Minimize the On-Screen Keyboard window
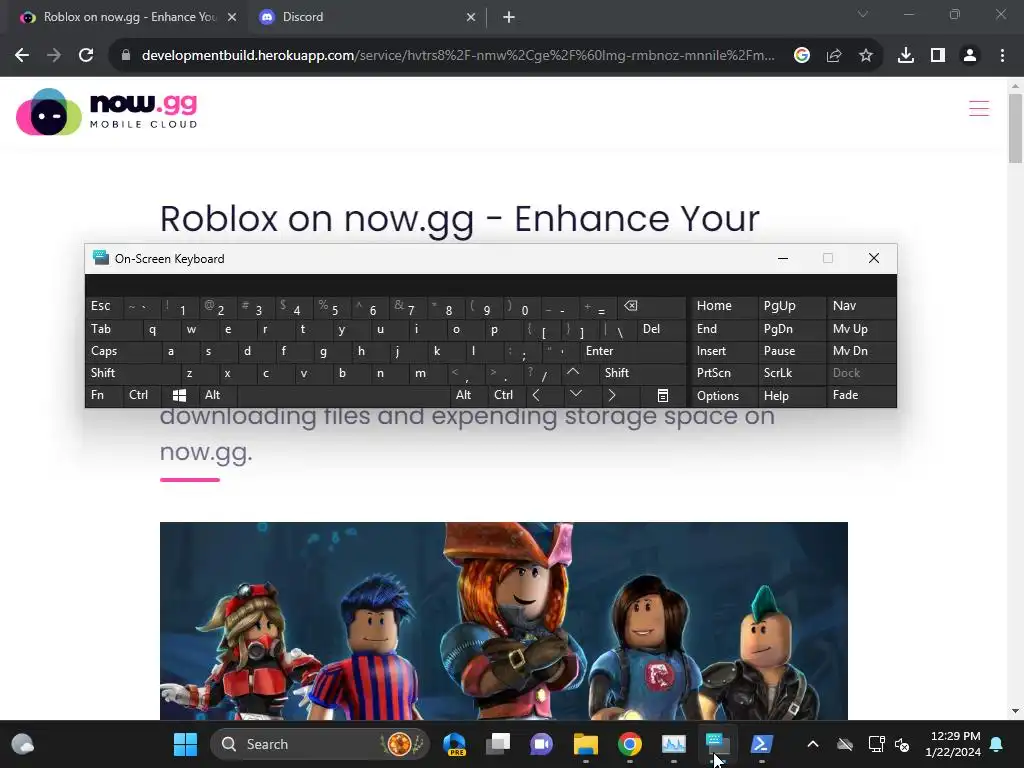1024x768 pixels. click(783, 259)
